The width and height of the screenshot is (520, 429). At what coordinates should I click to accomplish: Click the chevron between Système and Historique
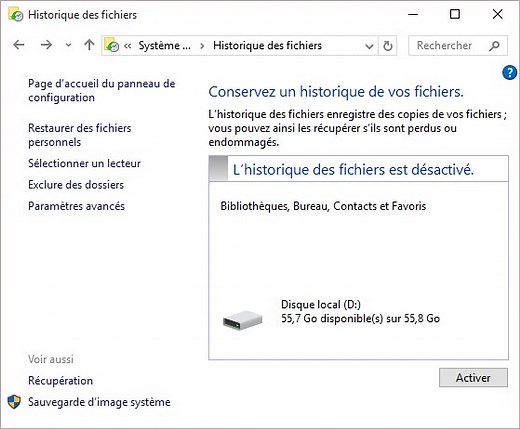[x=202, y=46]
